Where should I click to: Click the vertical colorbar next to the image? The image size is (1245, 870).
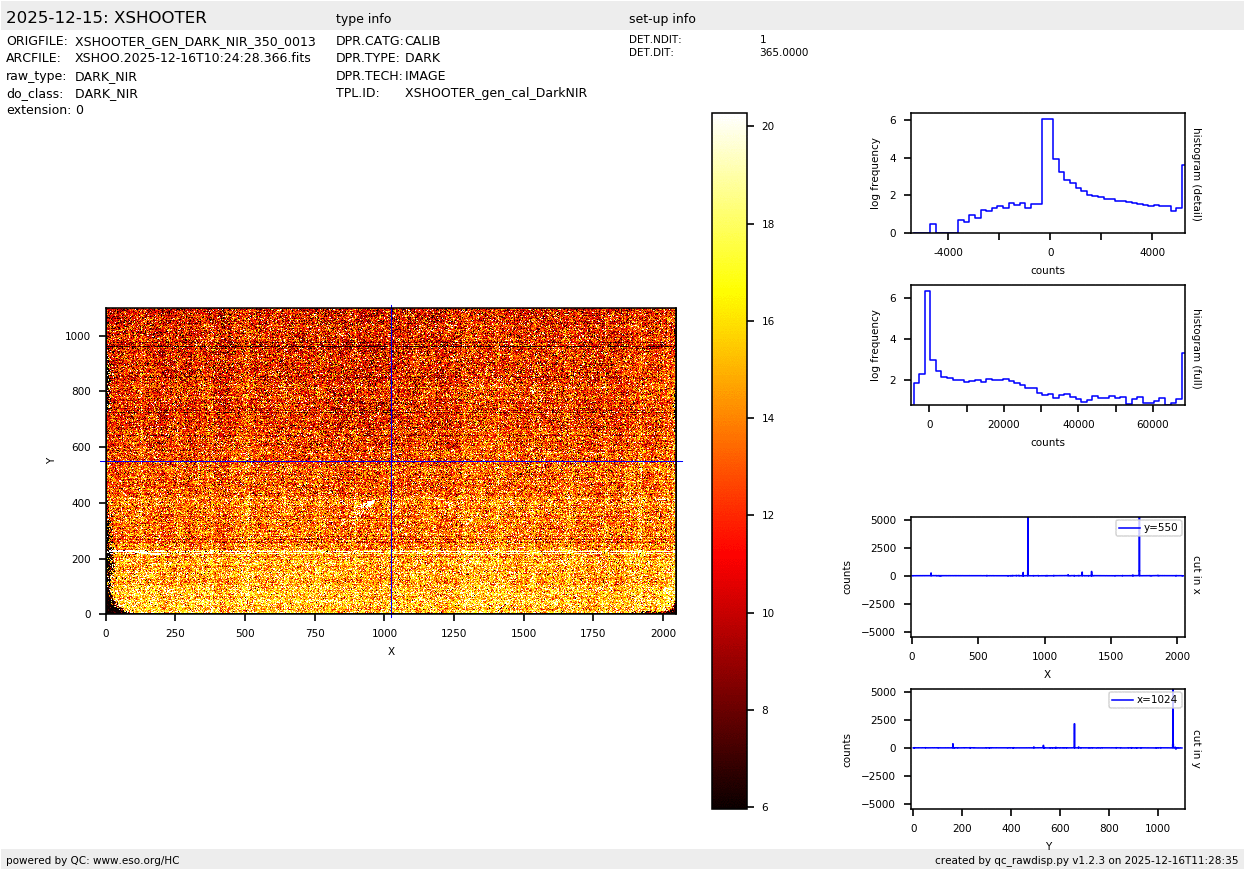pyautogui.click(x=729, y=460)
